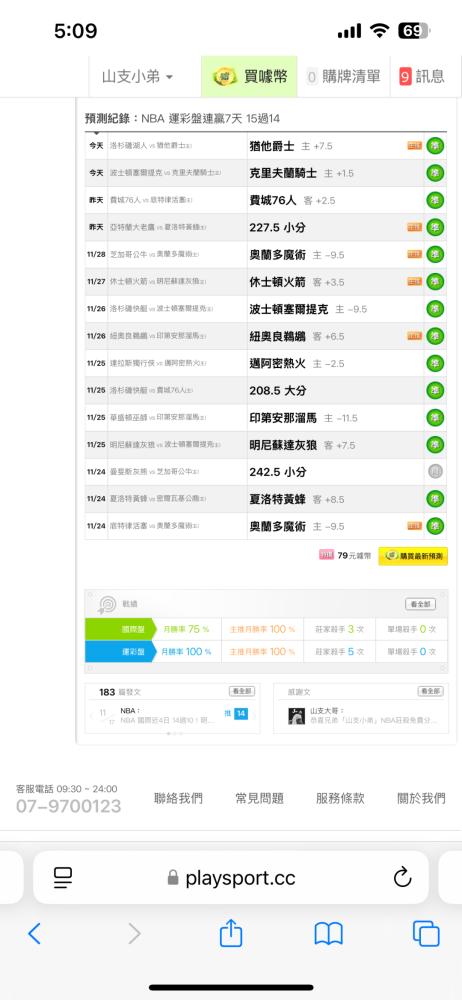Image resolution: width=462 pixels, height=1000 pixels.
Task: Click green result icon for 印第安那溜馬 row
Action: [435, 418]
